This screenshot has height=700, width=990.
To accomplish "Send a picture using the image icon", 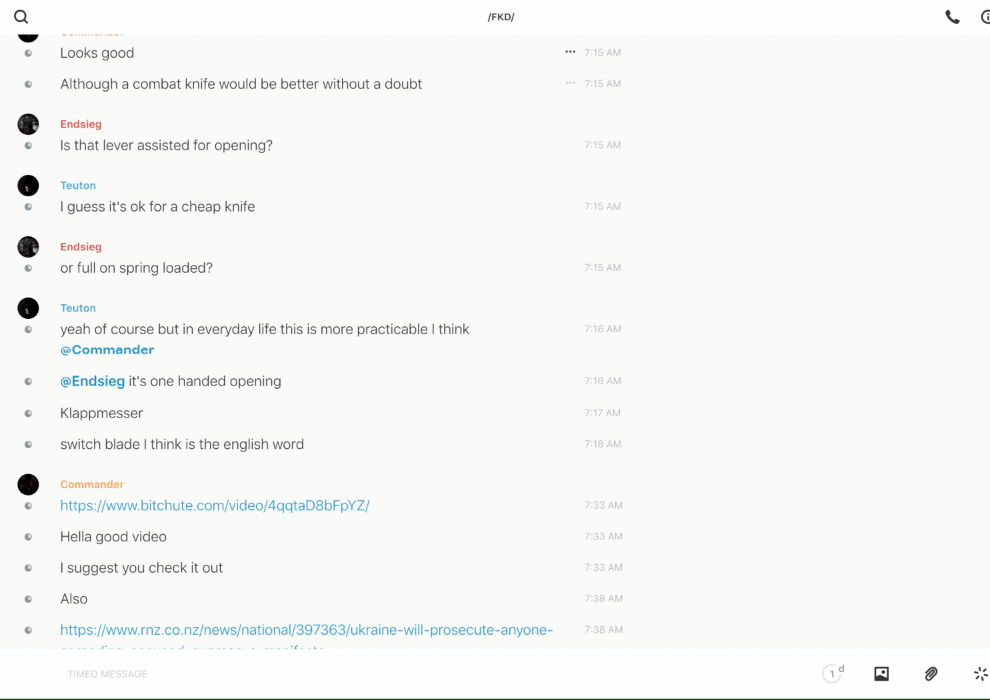I will pos(881,674).
